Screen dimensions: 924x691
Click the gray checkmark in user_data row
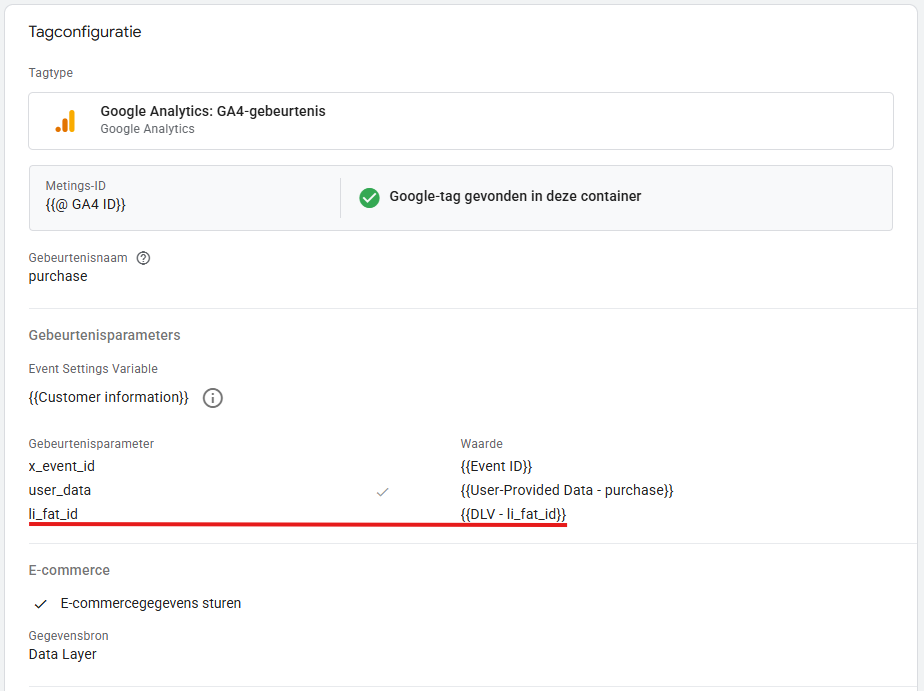point(382,491)
